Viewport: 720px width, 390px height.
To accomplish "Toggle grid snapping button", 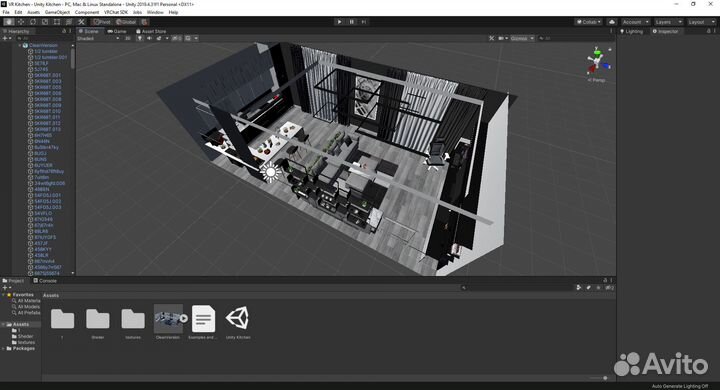I will coord(144,22).
